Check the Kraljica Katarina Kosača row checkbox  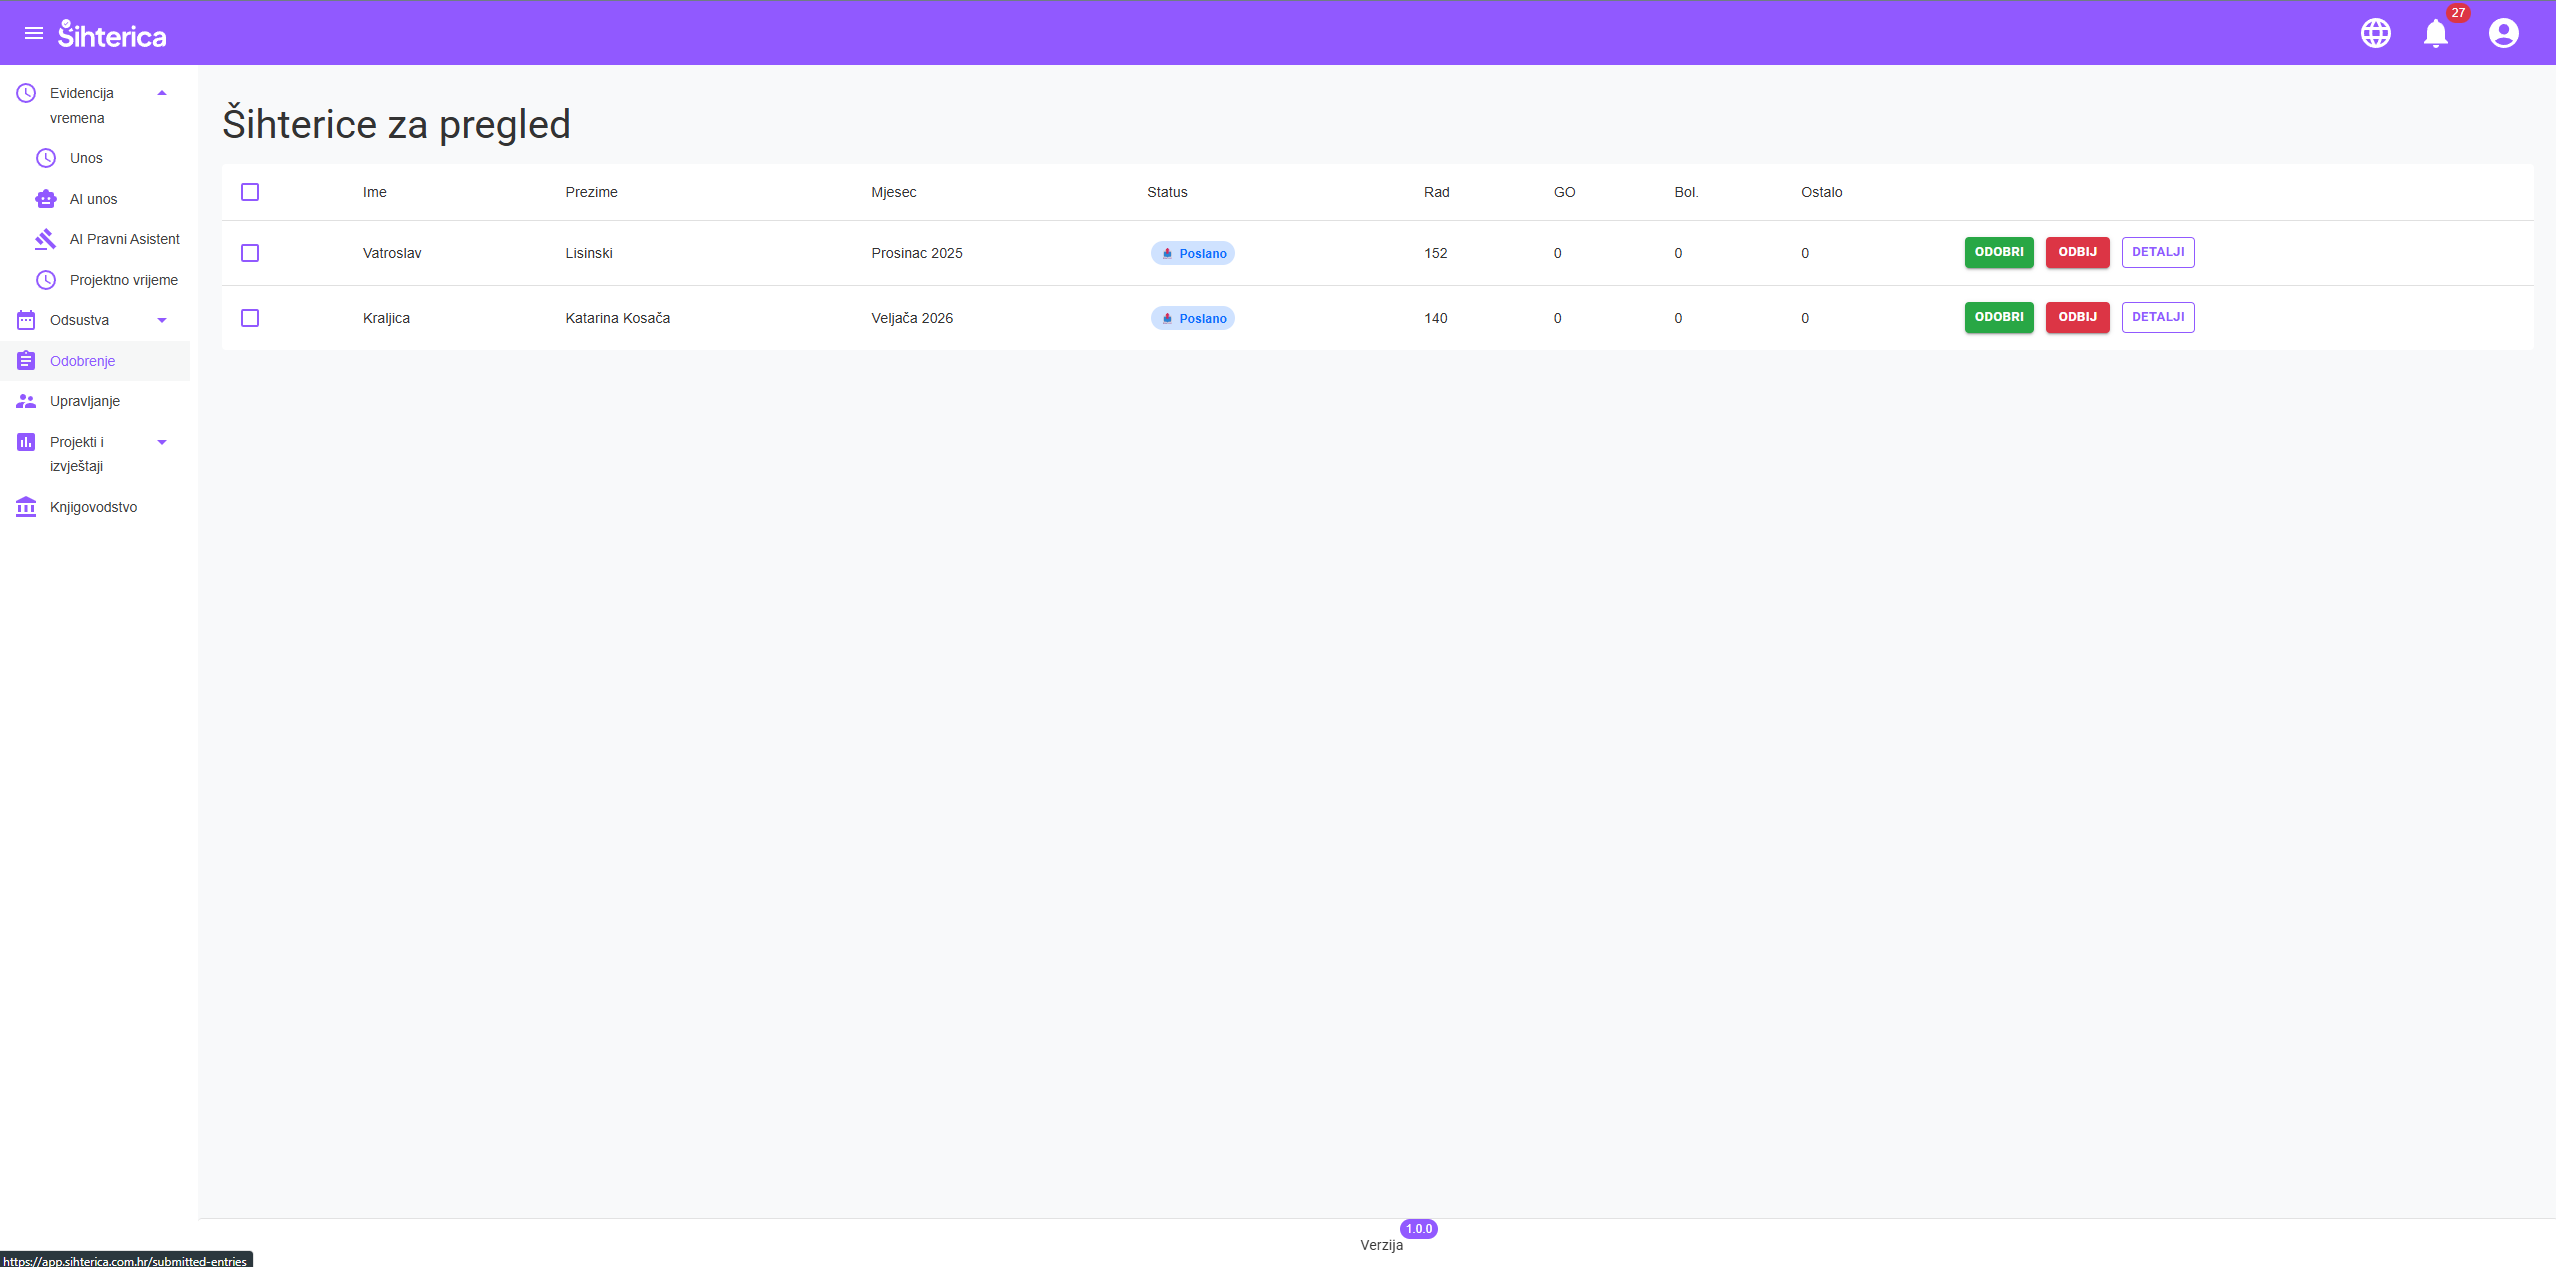(250, 318)
